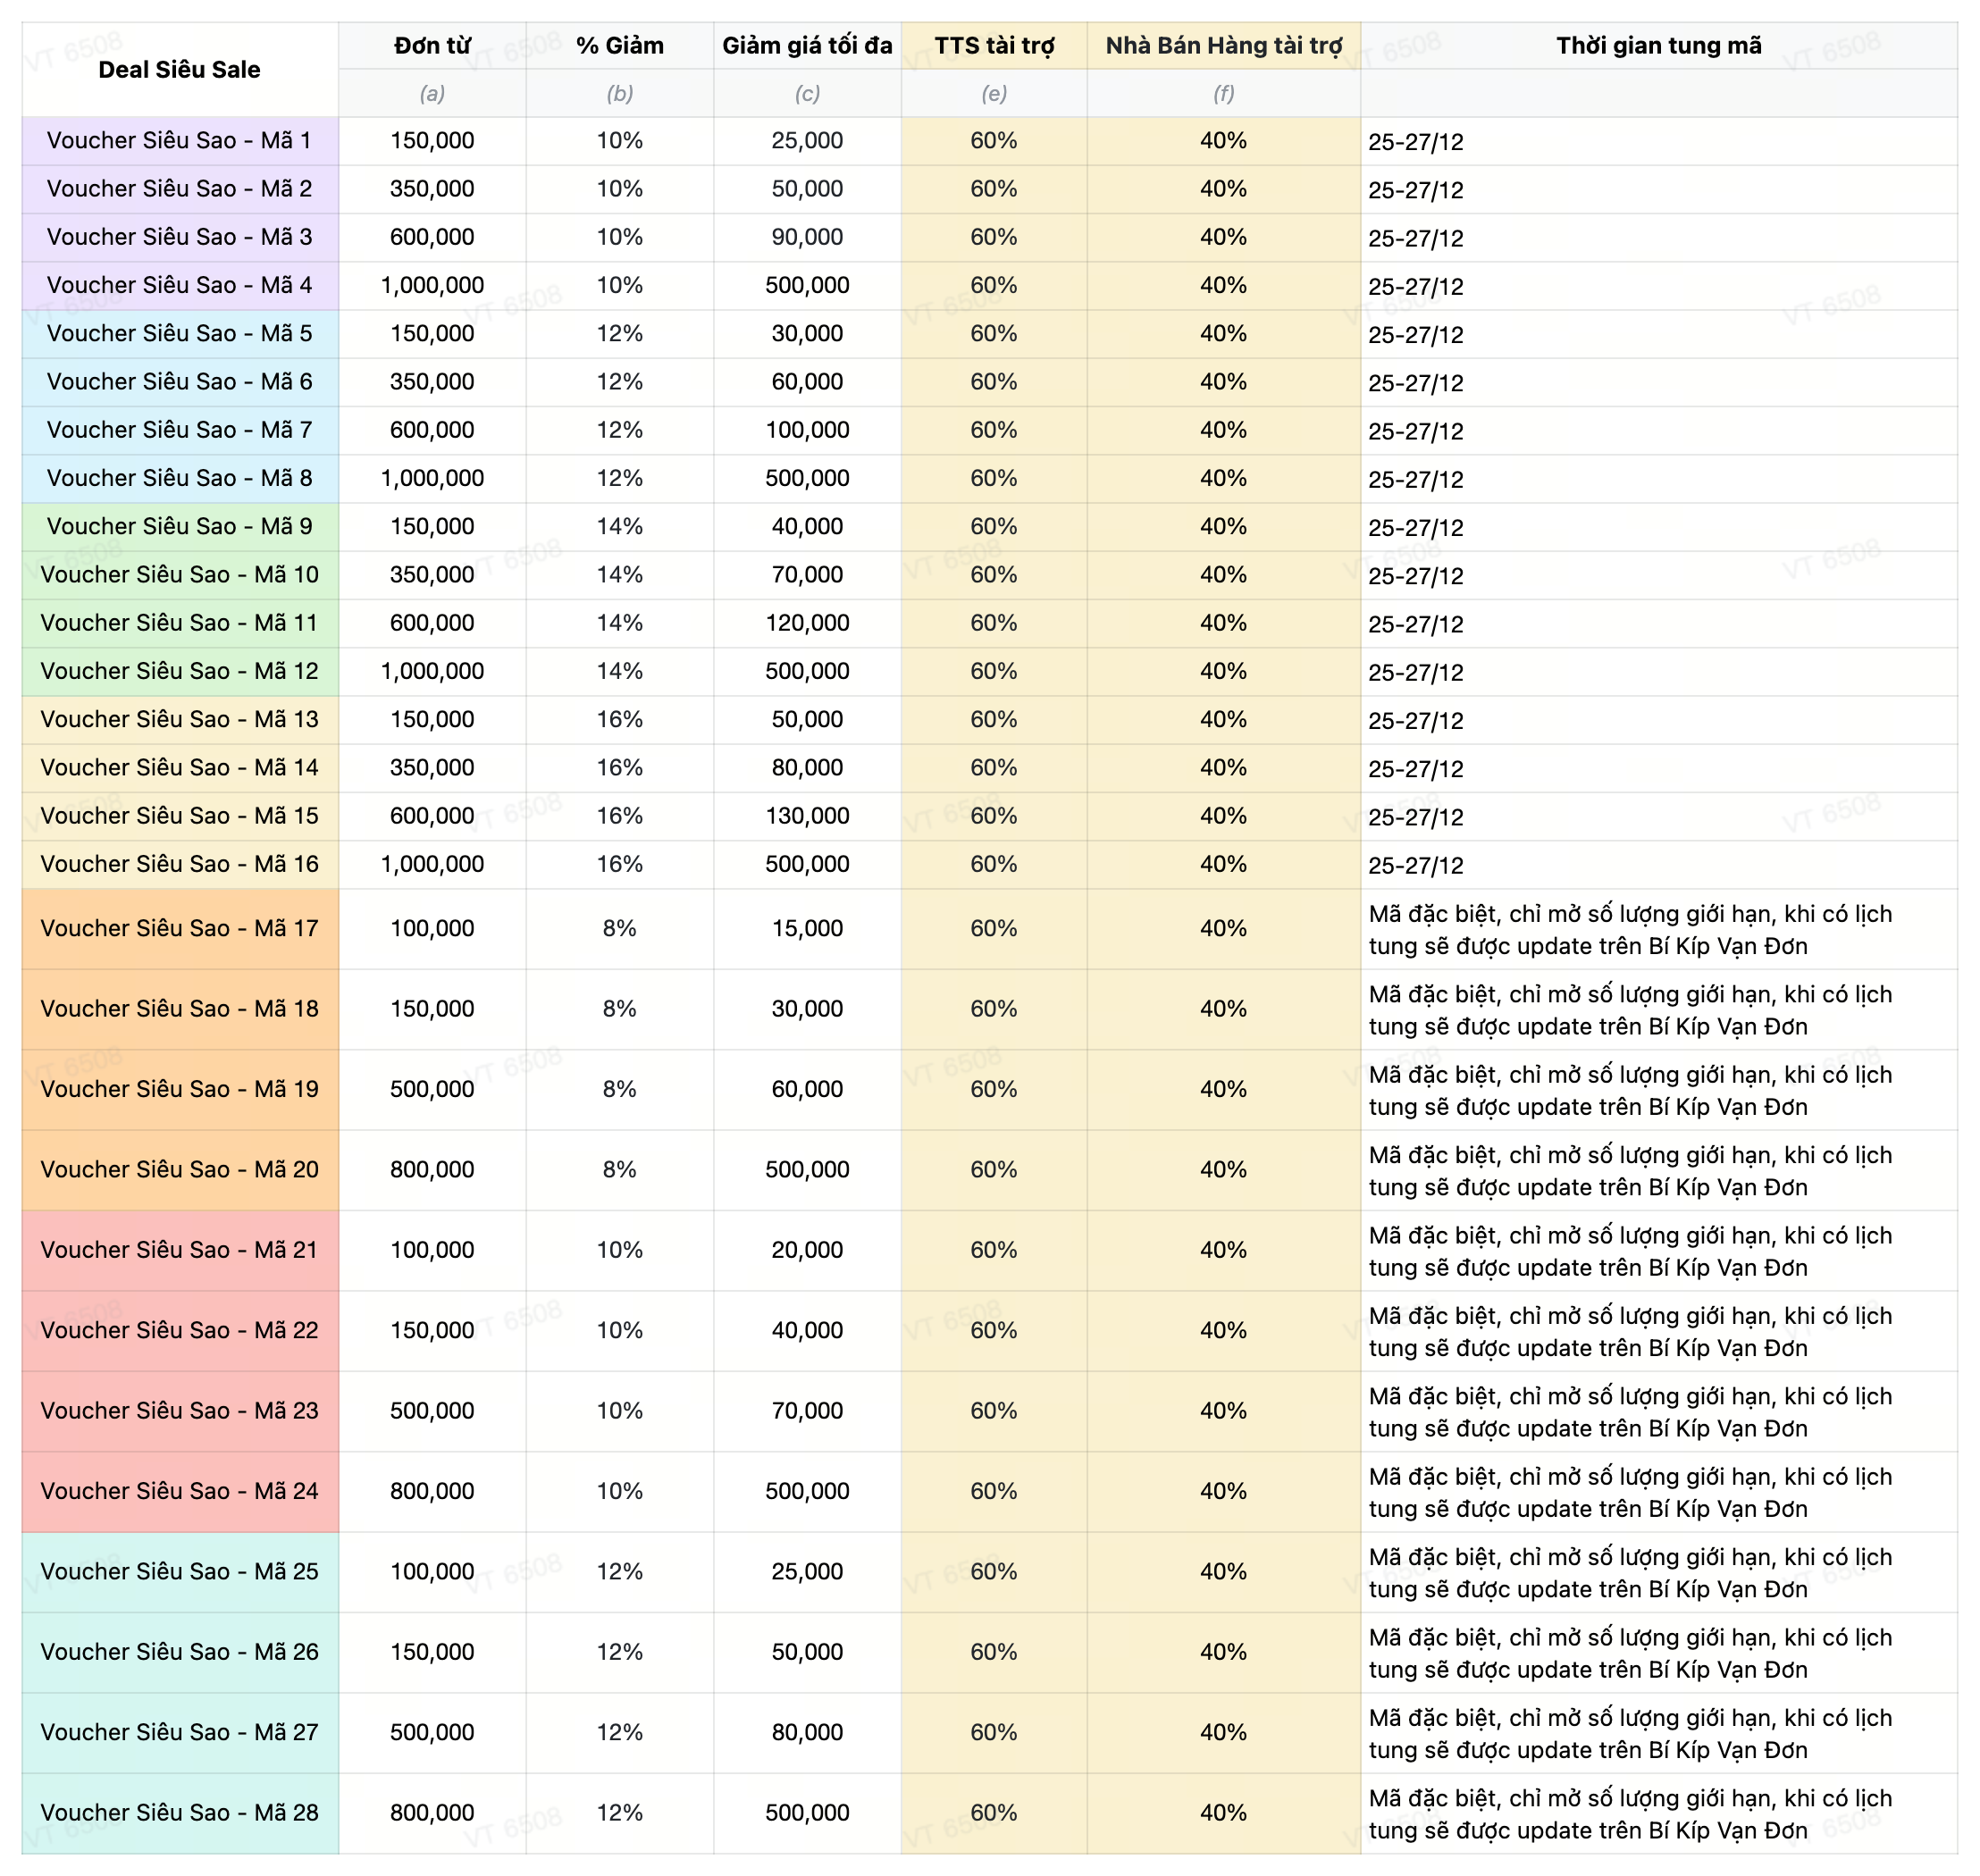Select the Đơn từ column header
Image resolution: width=1980 pixels, height=1876 pixels.
pos(432,45)
